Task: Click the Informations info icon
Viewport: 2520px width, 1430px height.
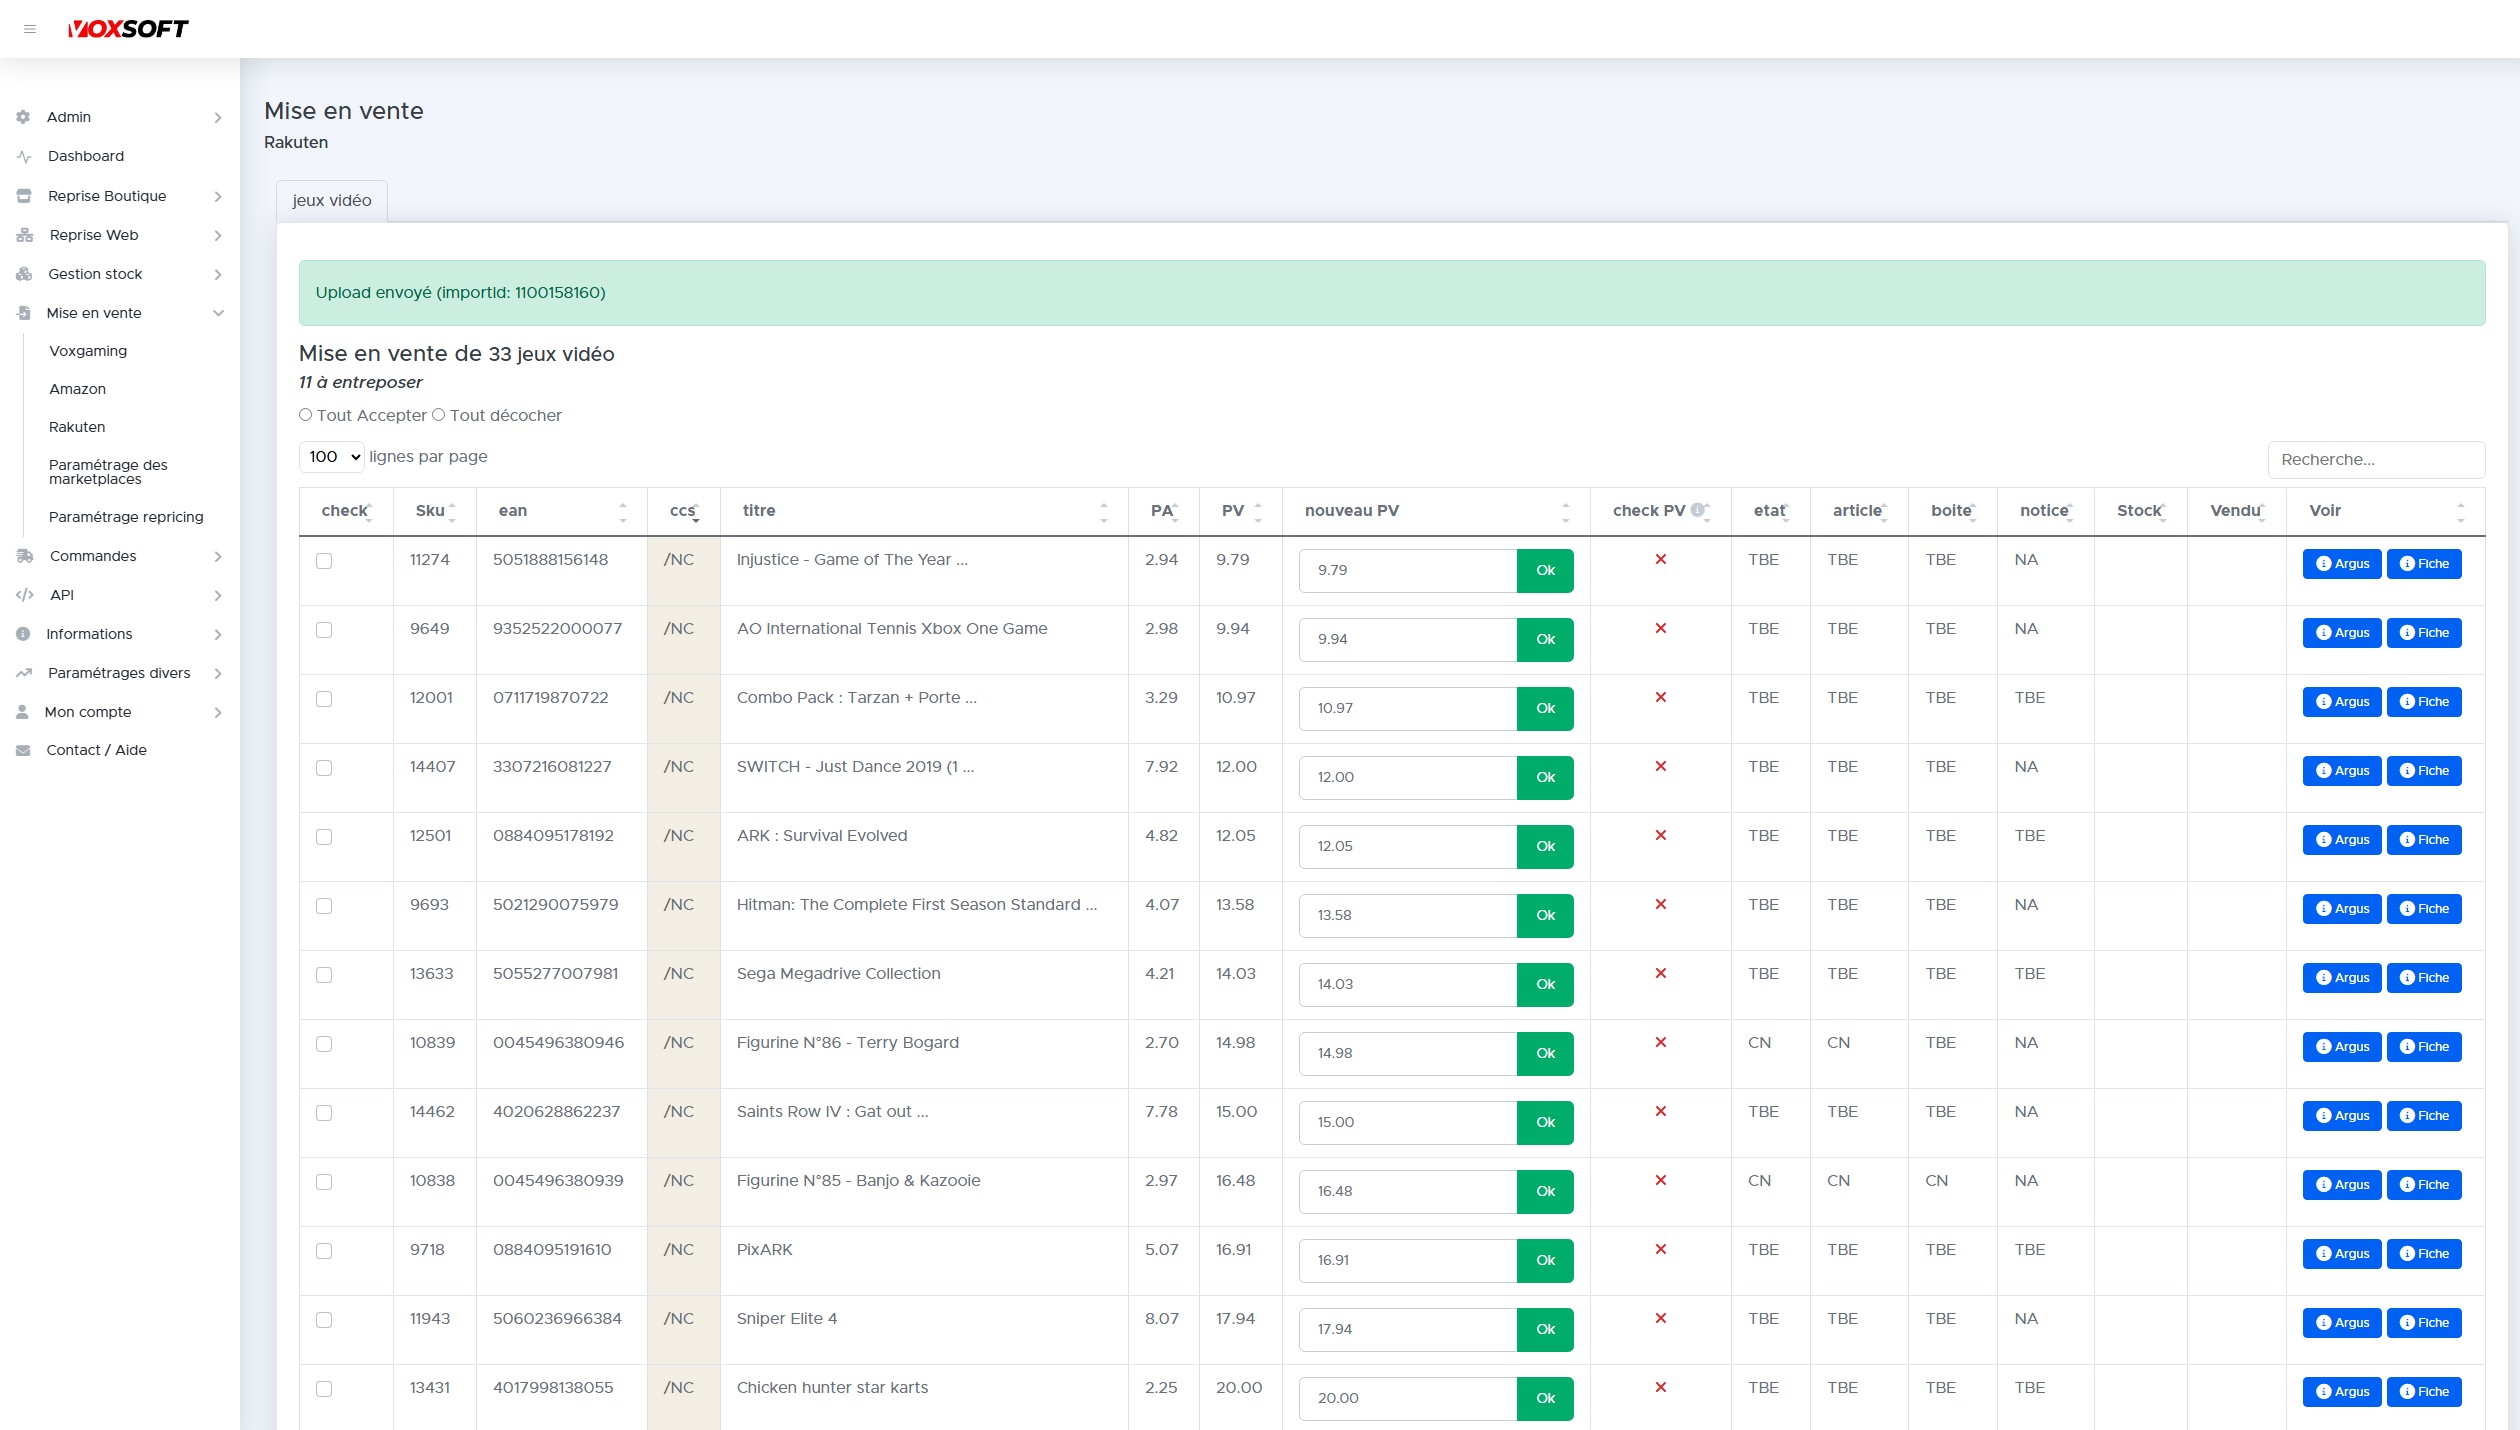Action: click(23, 634)
